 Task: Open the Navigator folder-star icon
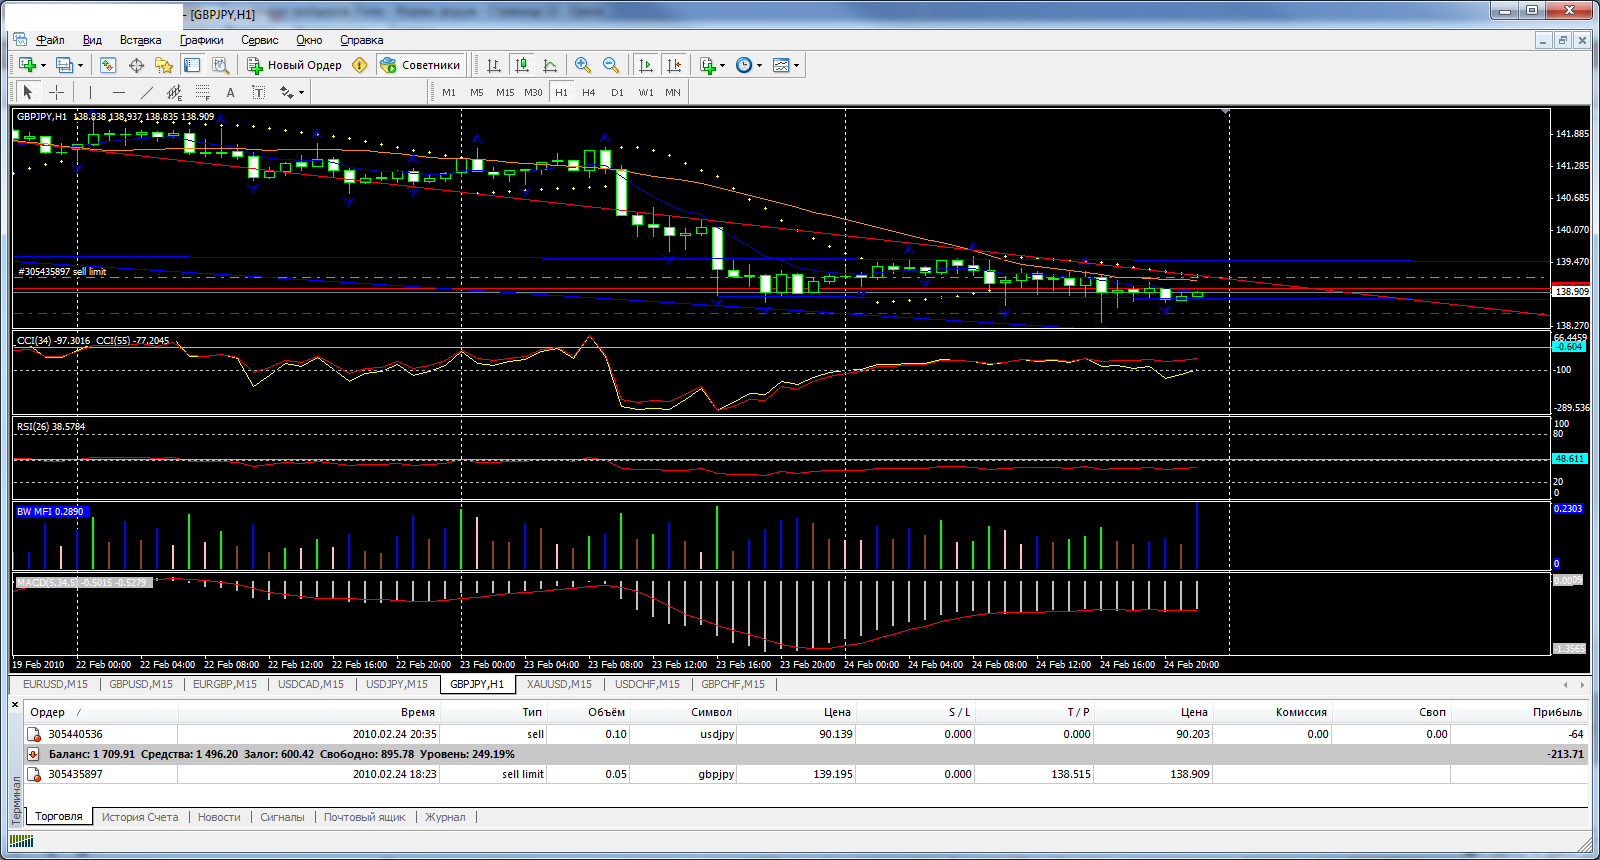[x=164, y=65]
